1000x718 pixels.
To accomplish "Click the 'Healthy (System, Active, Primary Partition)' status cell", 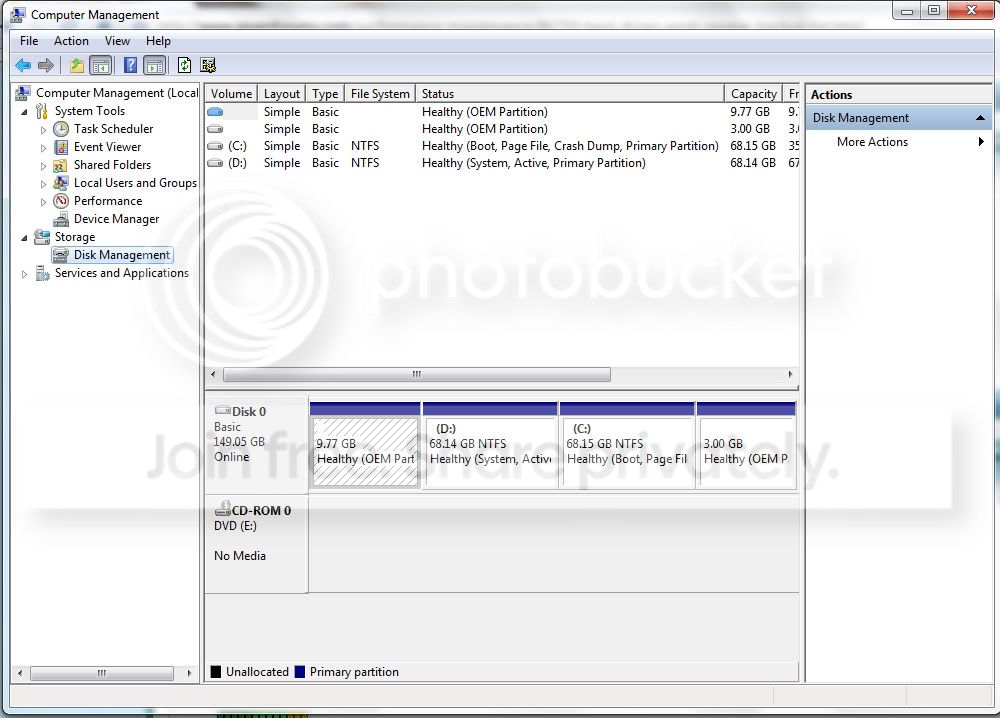I will pyautogui.click(x=533, y=163).
